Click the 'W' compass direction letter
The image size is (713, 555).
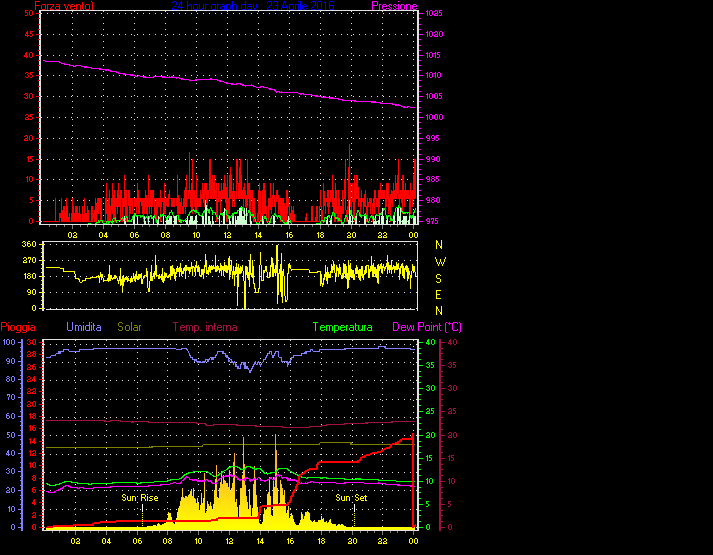coord(440,261)
